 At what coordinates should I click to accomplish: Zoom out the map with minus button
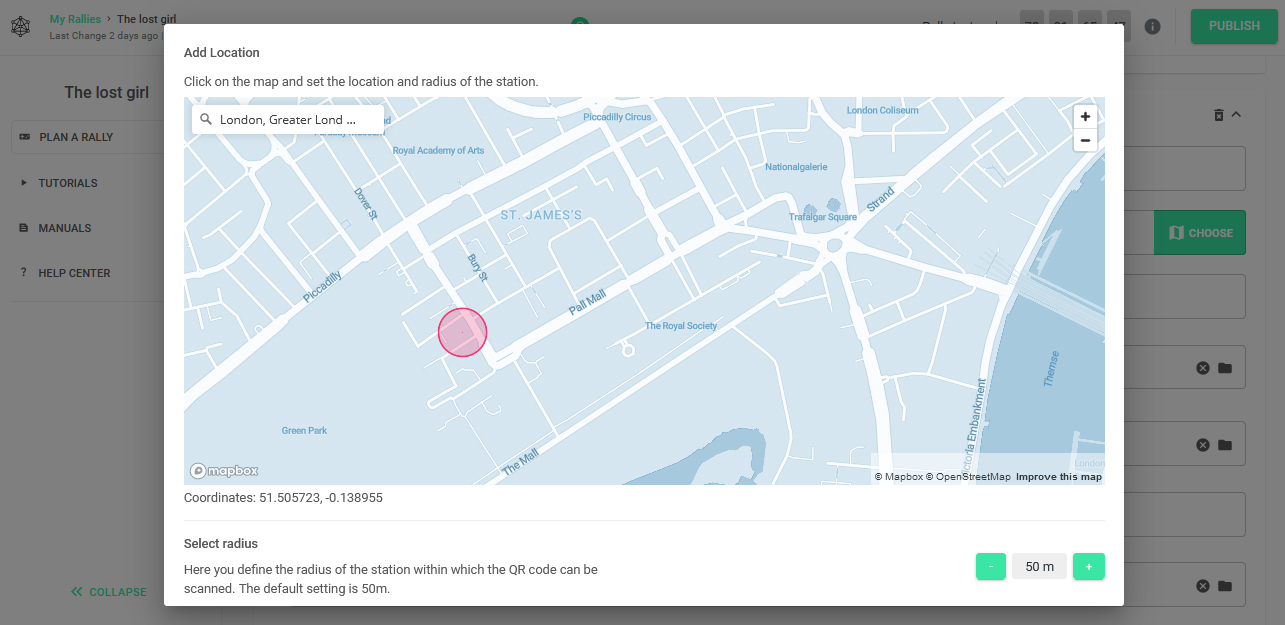click(1085, 140)
